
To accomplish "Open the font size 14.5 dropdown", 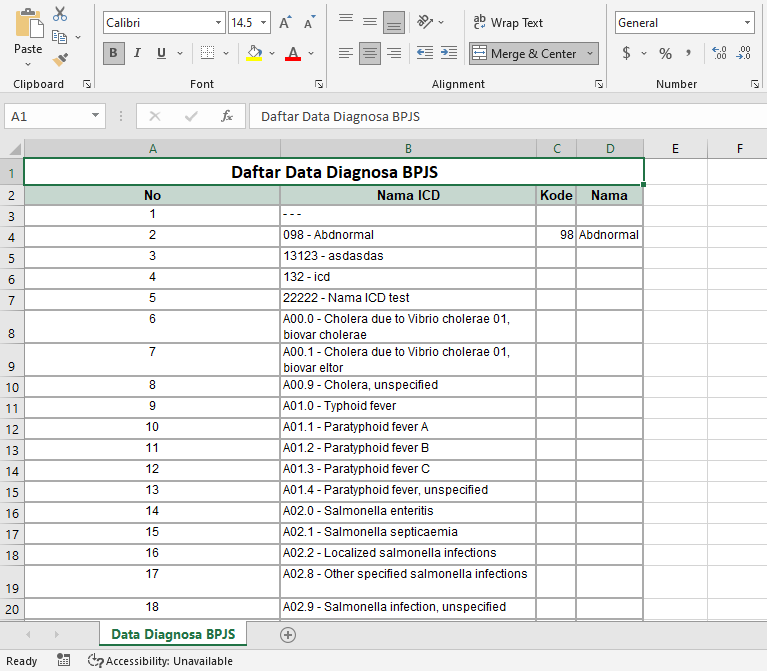I will tap(263, 22).
